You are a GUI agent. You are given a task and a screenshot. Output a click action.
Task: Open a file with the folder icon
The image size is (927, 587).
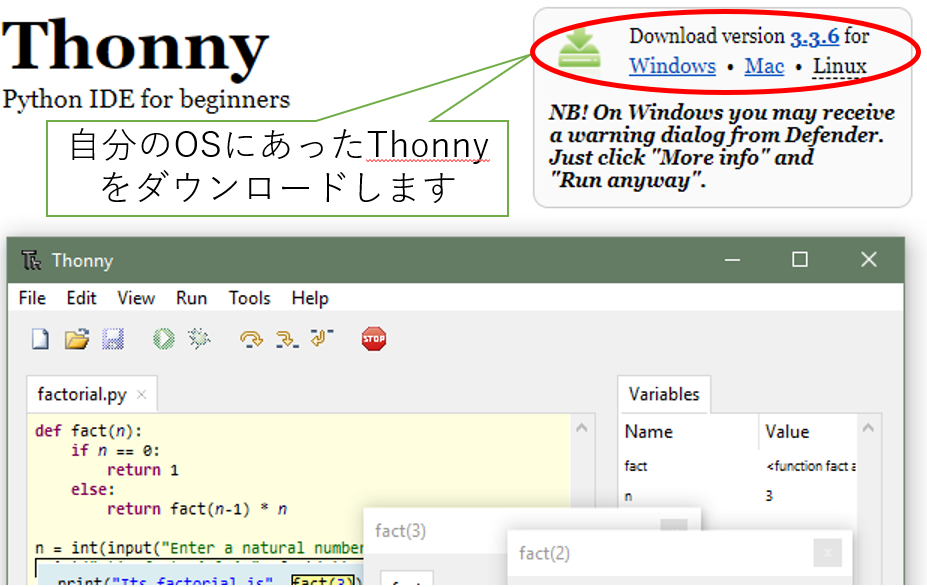77,339
